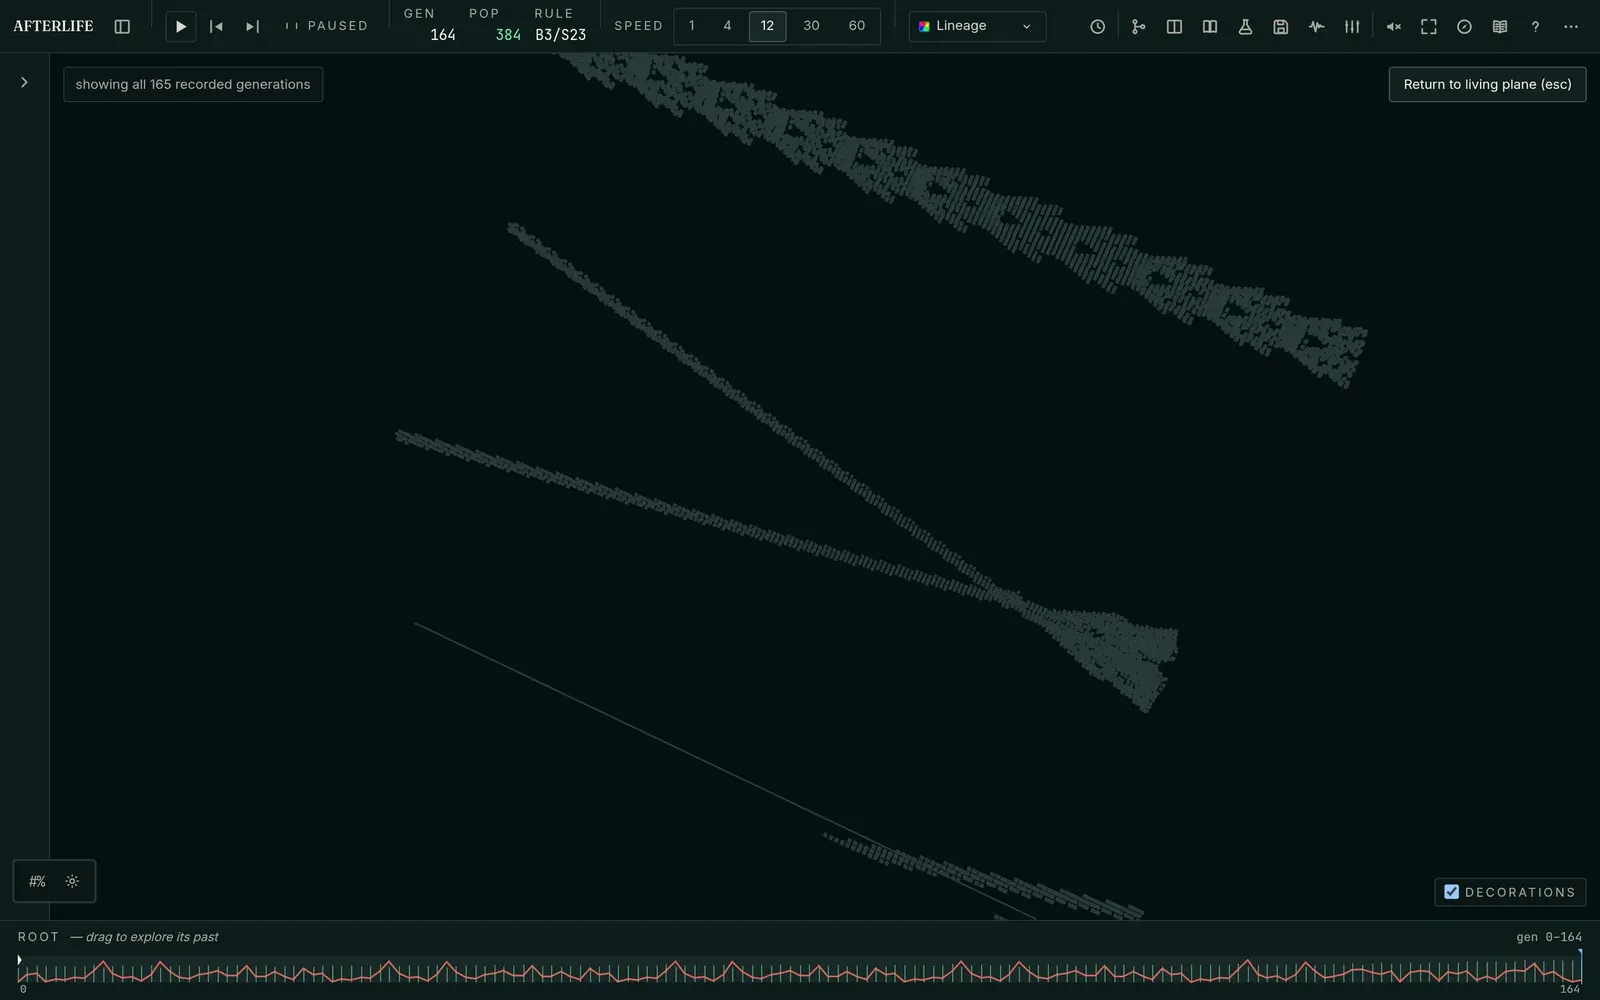Step back one generation
This screenshot has height=1000, width=1600.
click(x=216, y=26)
